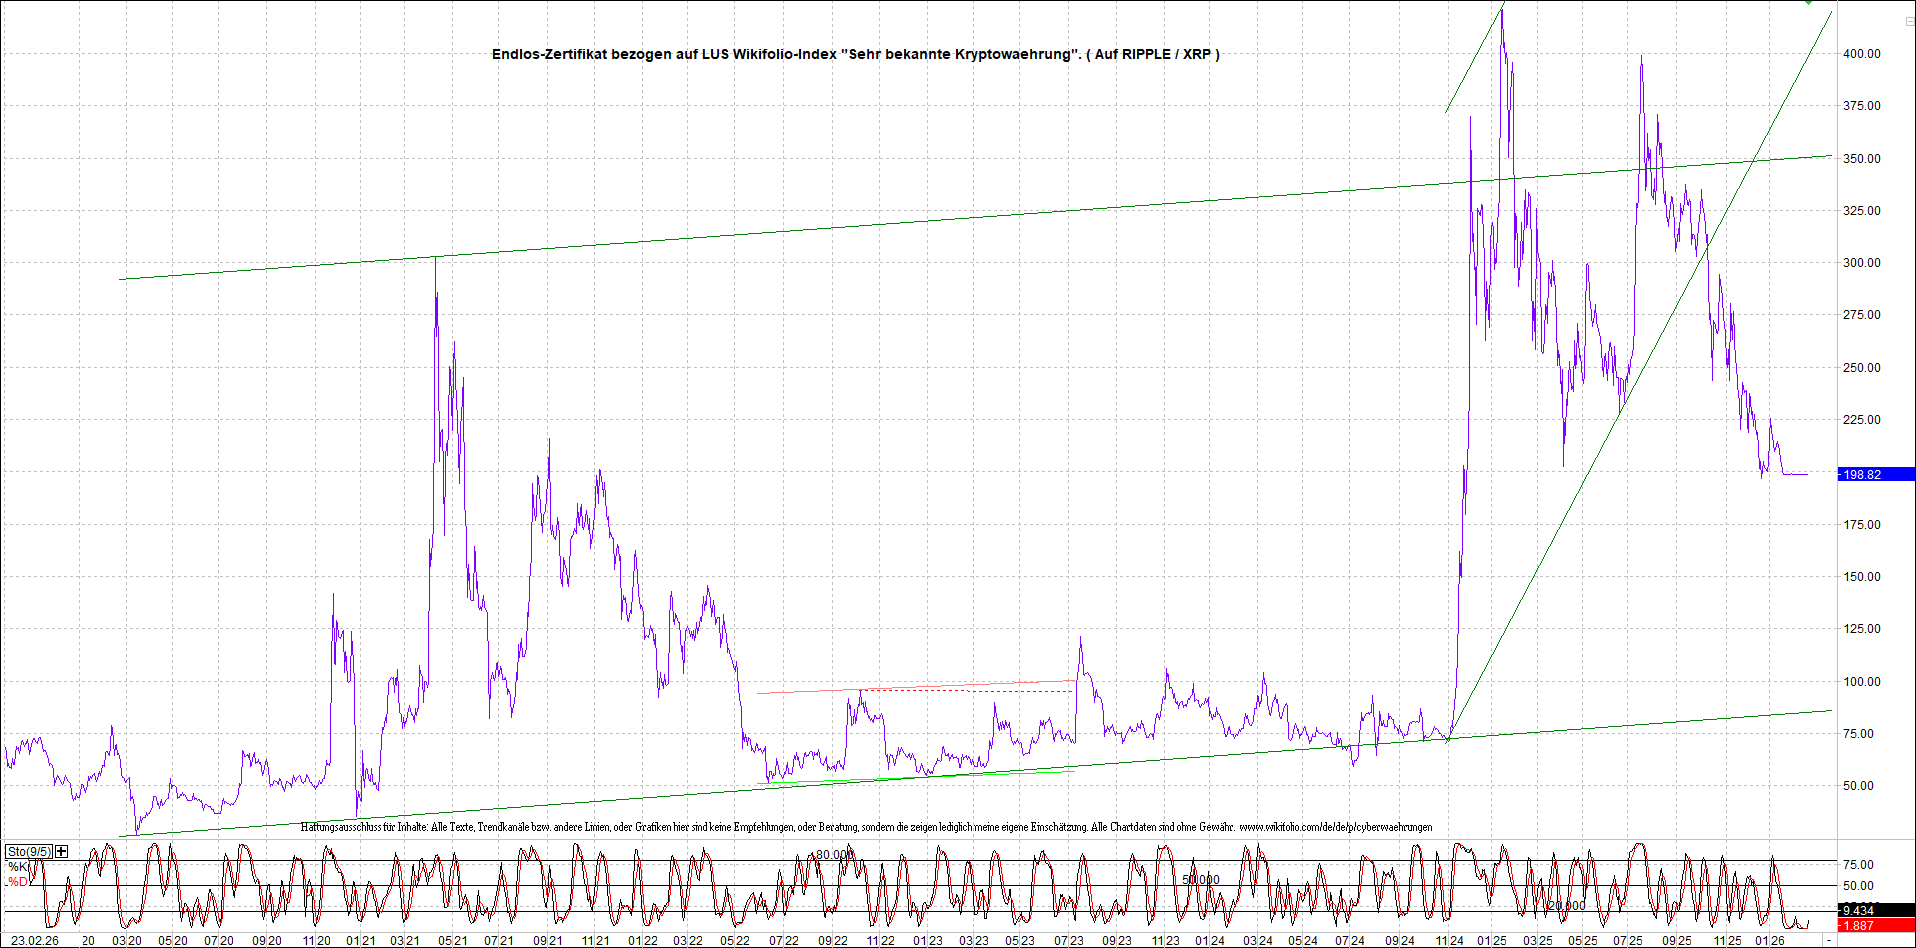The image size is (1916, 948).
Task: Click the green diamond marker at chart top
Action: point(1809,3)
